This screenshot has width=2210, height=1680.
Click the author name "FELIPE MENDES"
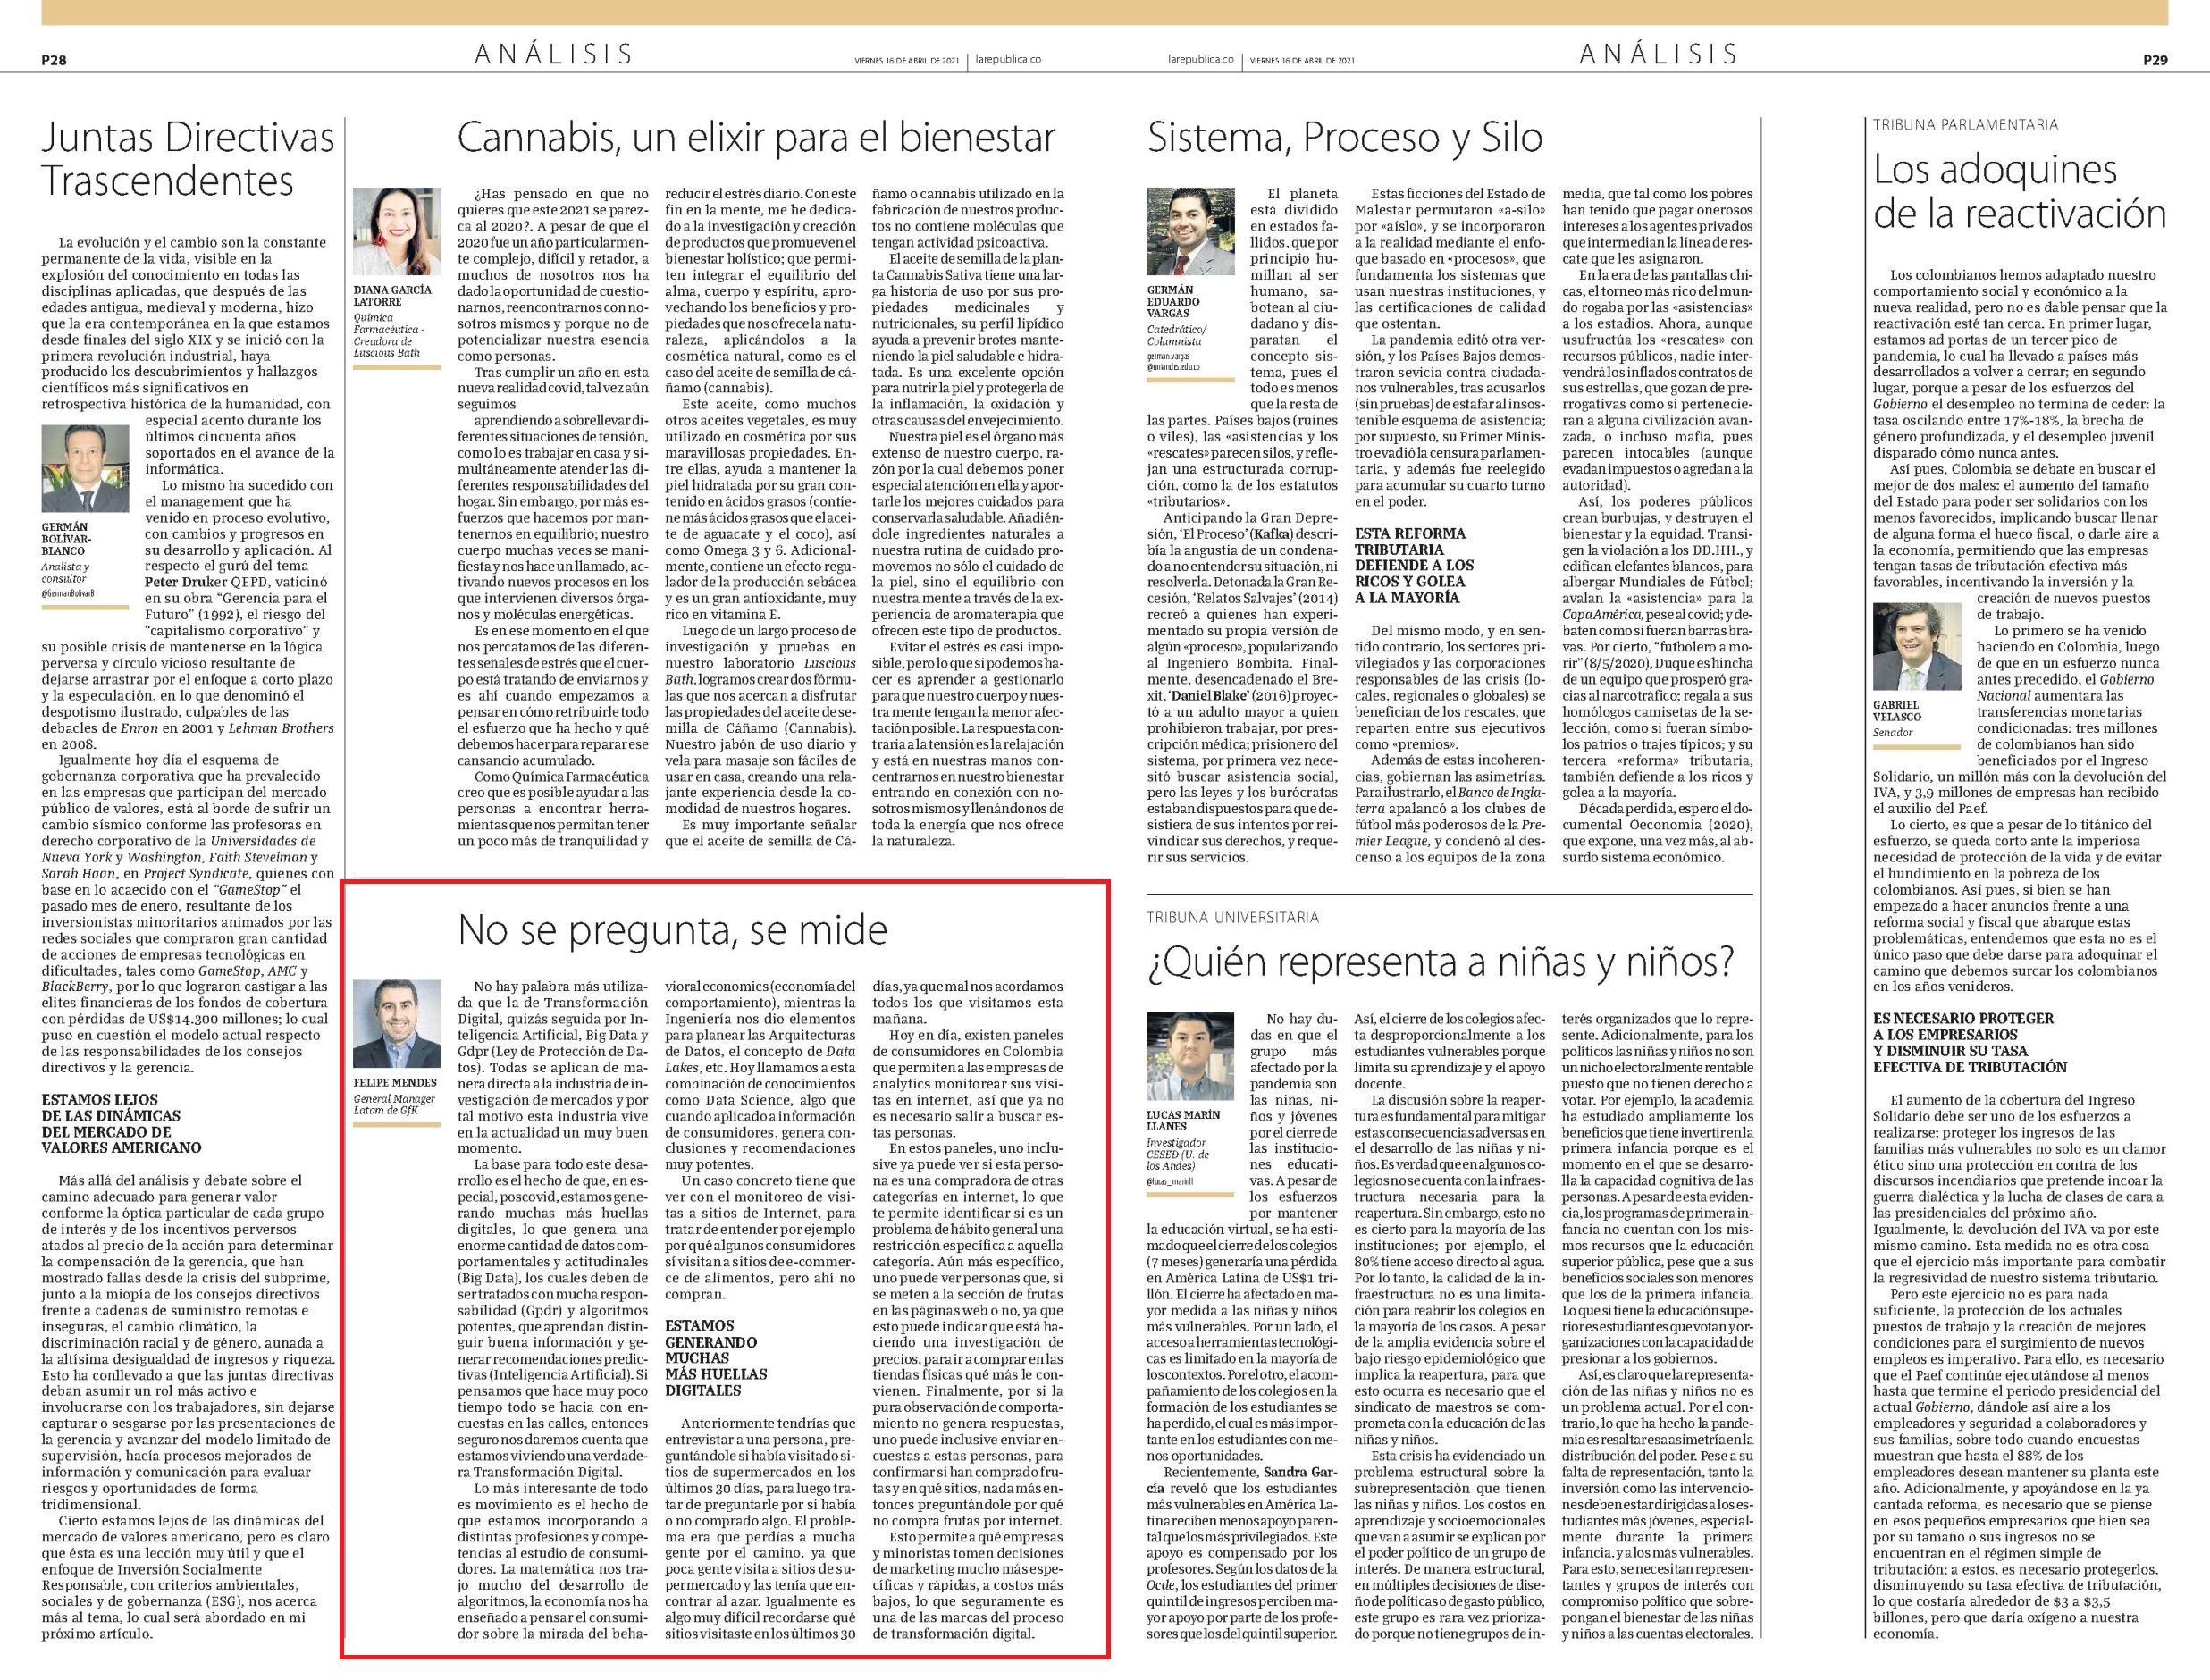click(x=395, y=1082)
